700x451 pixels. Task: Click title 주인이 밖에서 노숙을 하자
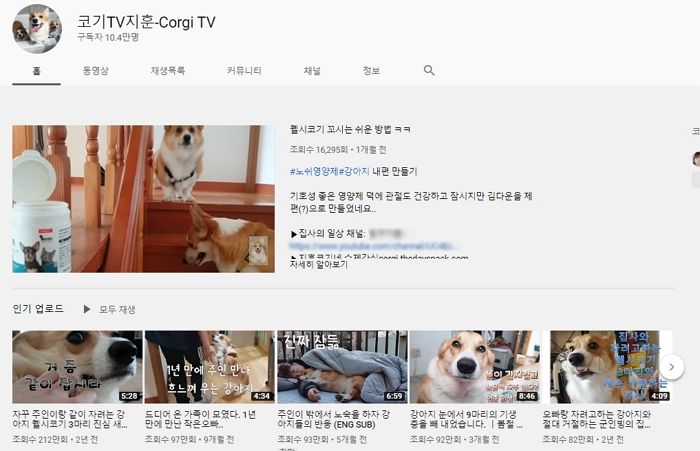333,419
